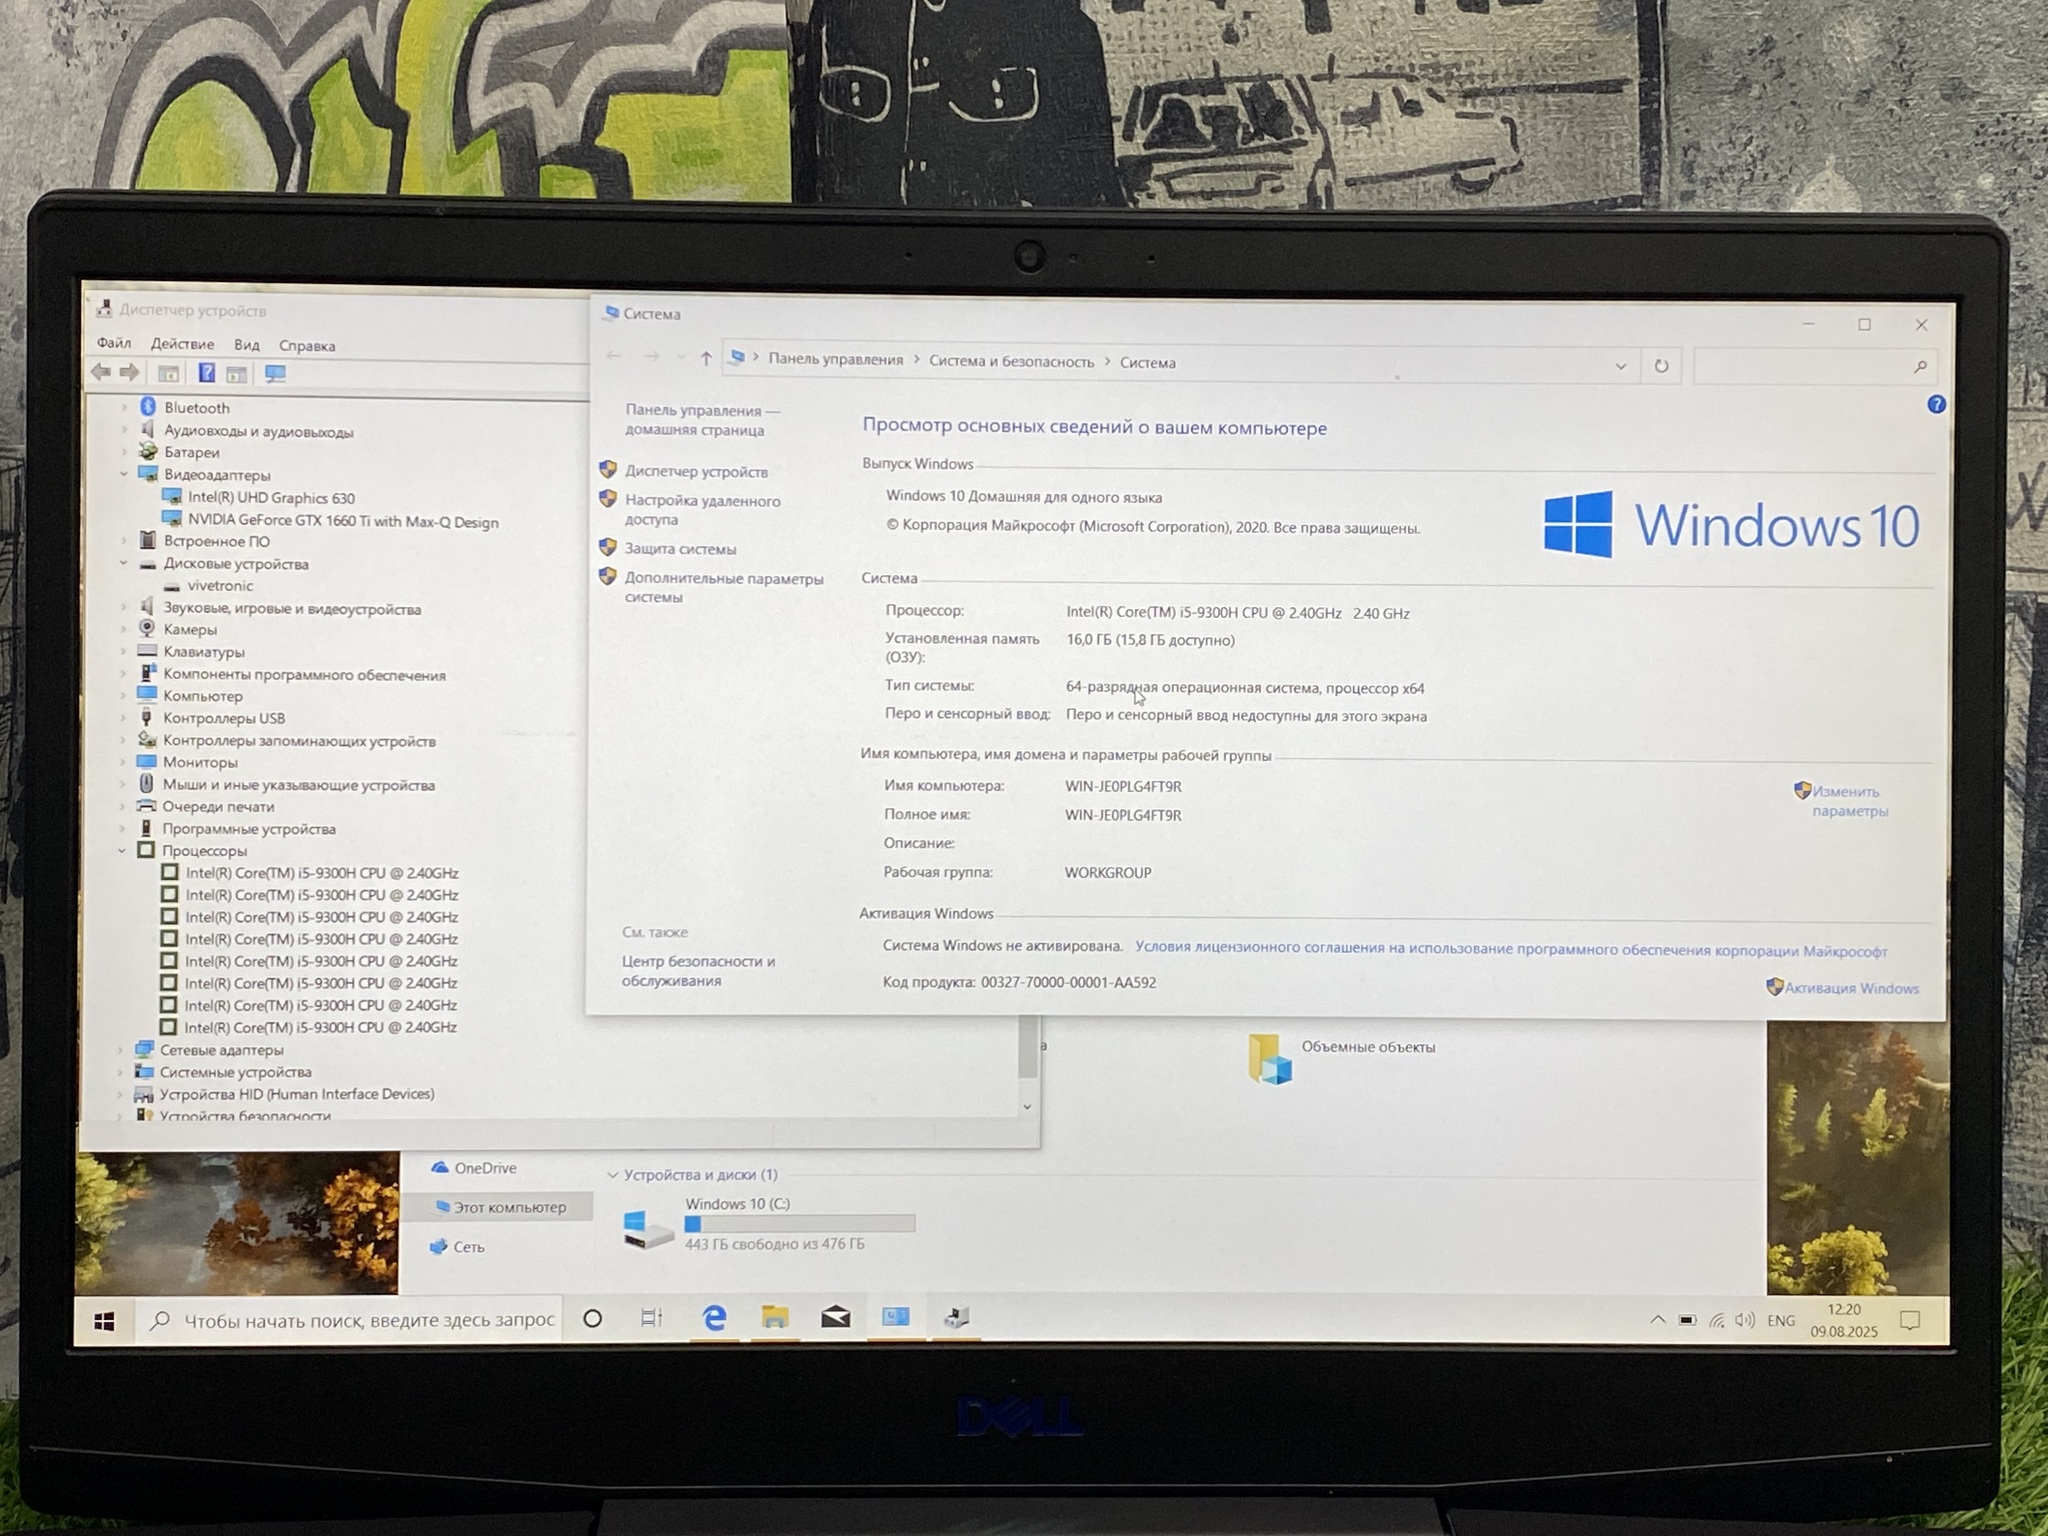Click Активация Windows link
The image size is (2048, 1536).
tap(1851, 988)
